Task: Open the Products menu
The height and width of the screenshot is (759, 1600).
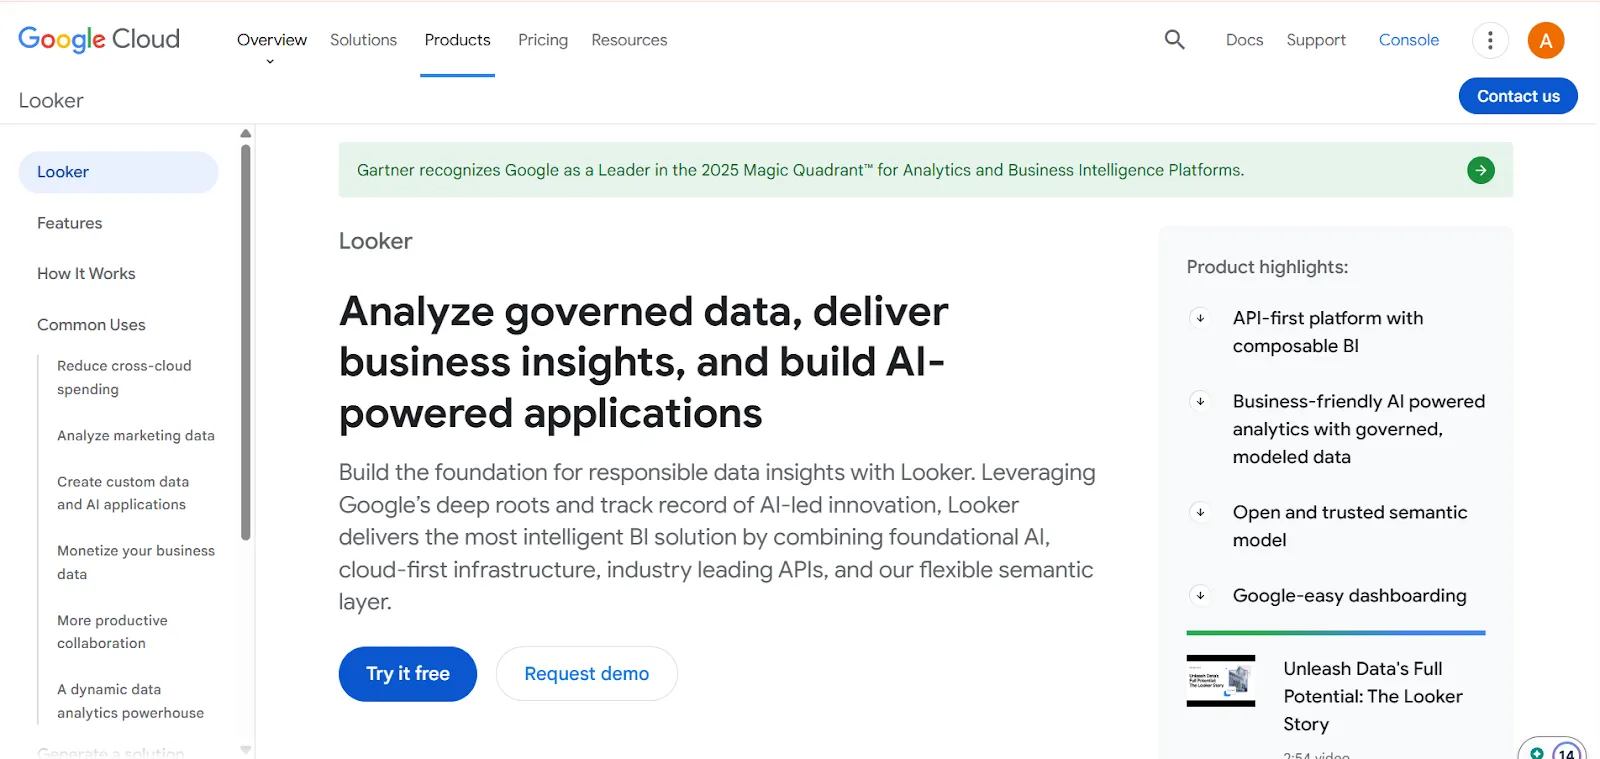Action: click(457, 40)
